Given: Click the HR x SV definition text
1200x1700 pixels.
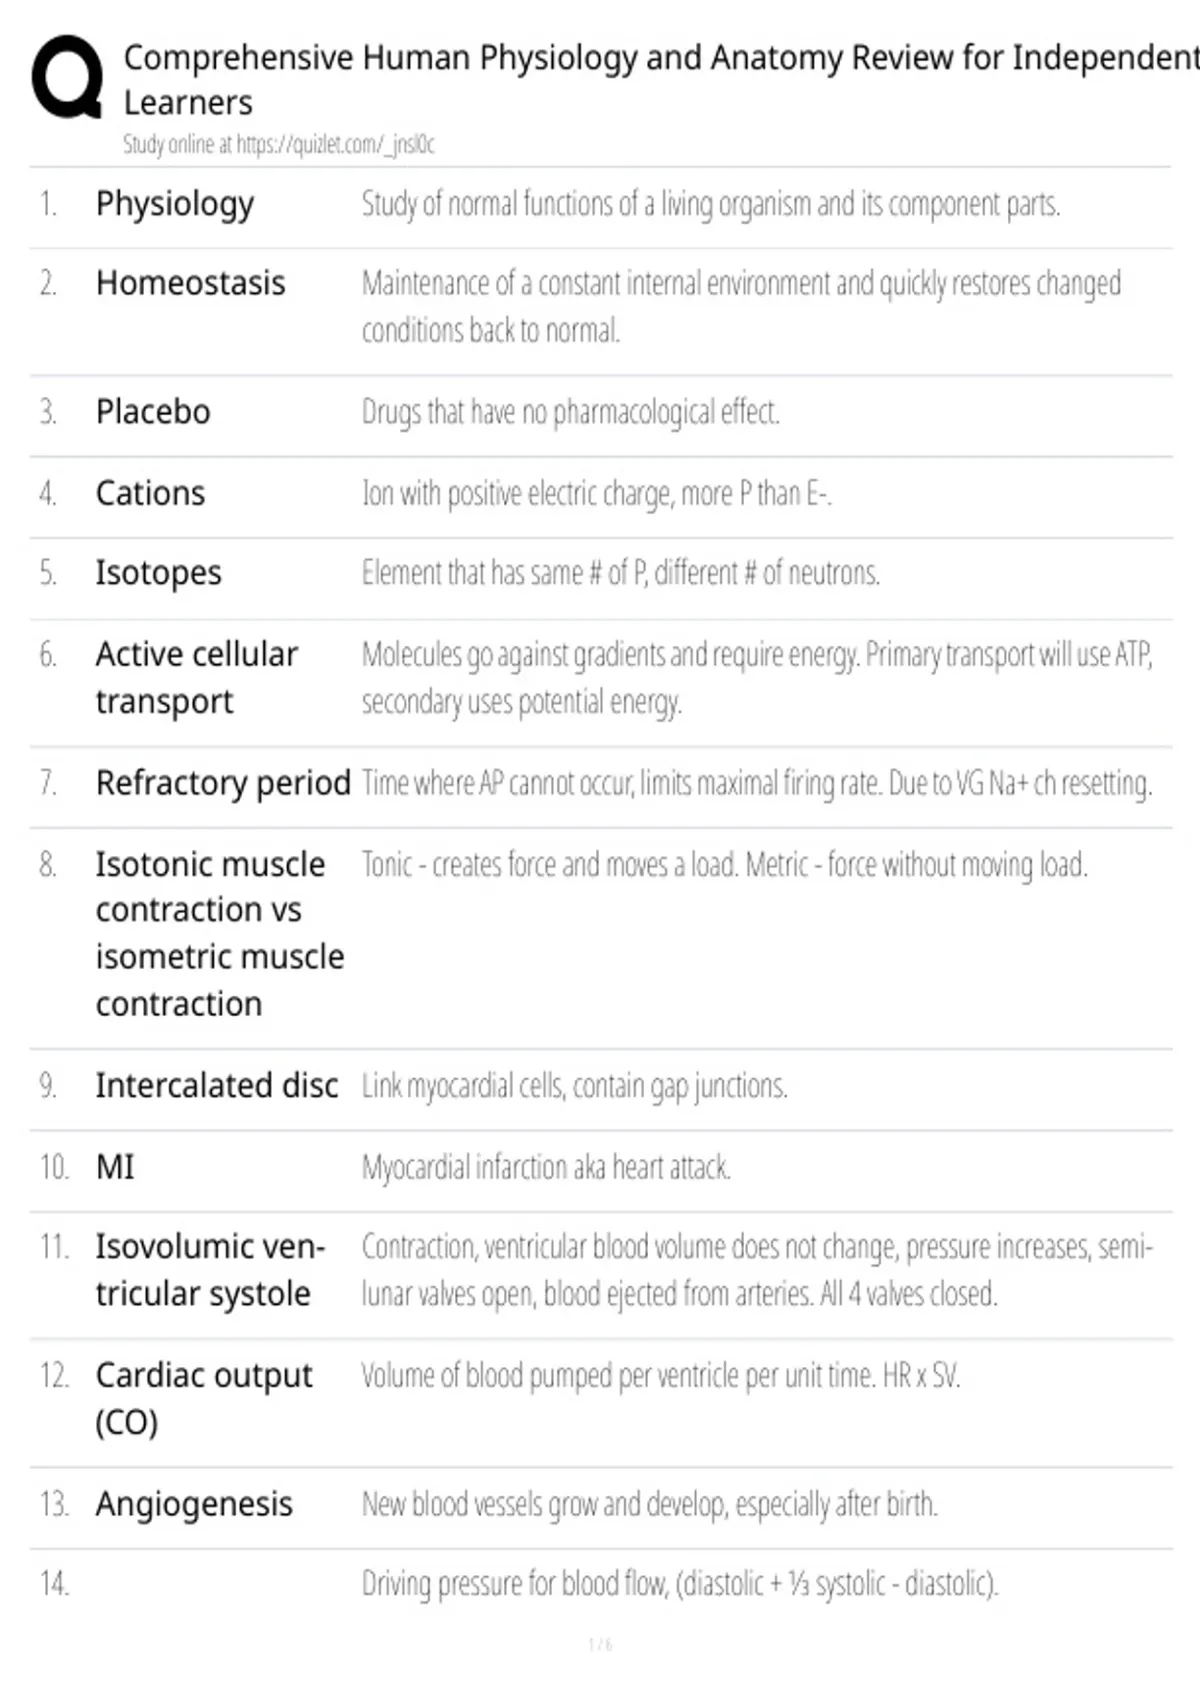Looking at the screenshot, I should [x=661, y=1377].
